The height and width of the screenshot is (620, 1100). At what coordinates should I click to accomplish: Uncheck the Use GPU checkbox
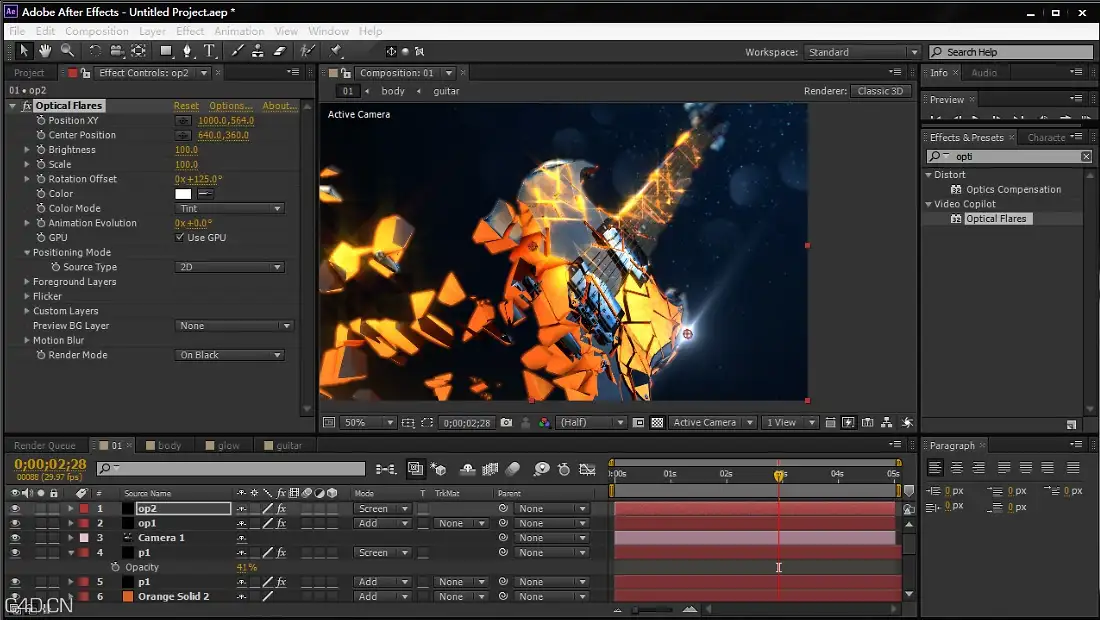180,238
